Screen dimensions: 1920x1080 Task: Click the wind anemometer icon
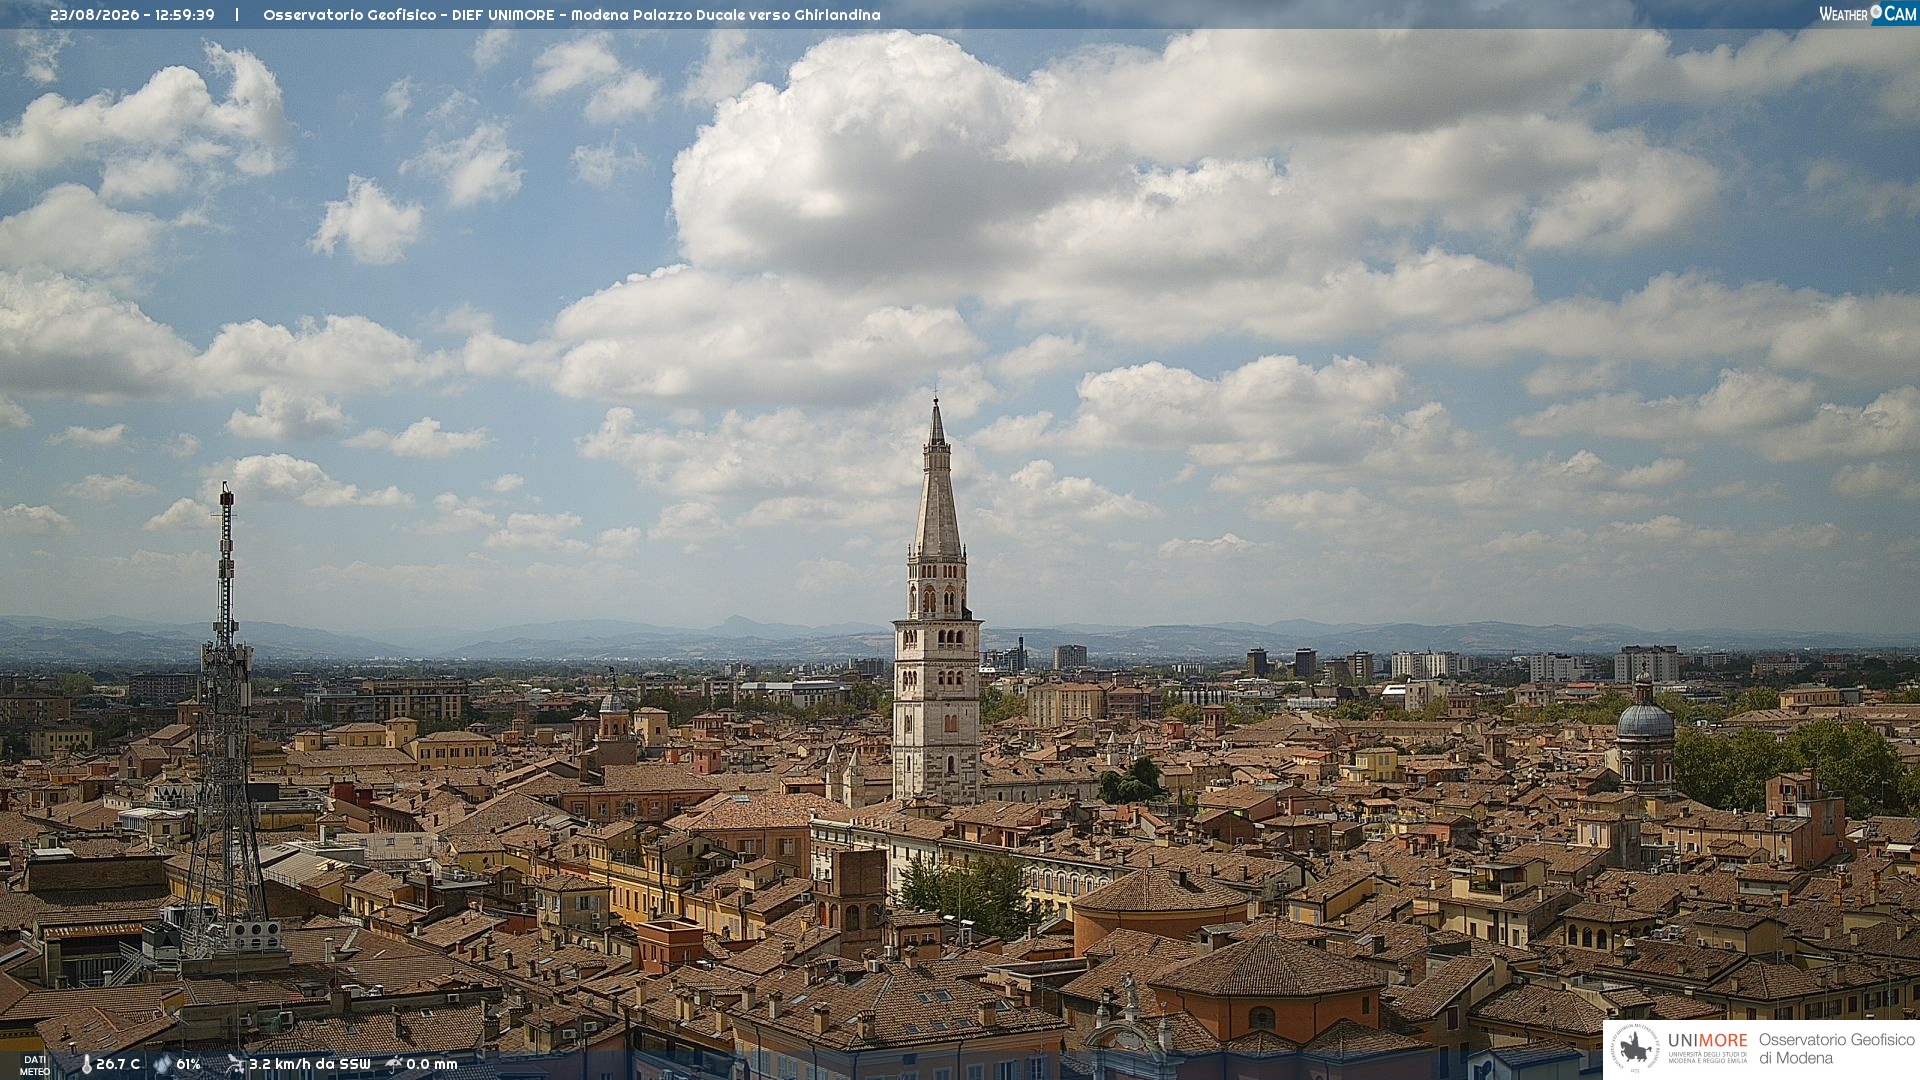click(235, 1065)
